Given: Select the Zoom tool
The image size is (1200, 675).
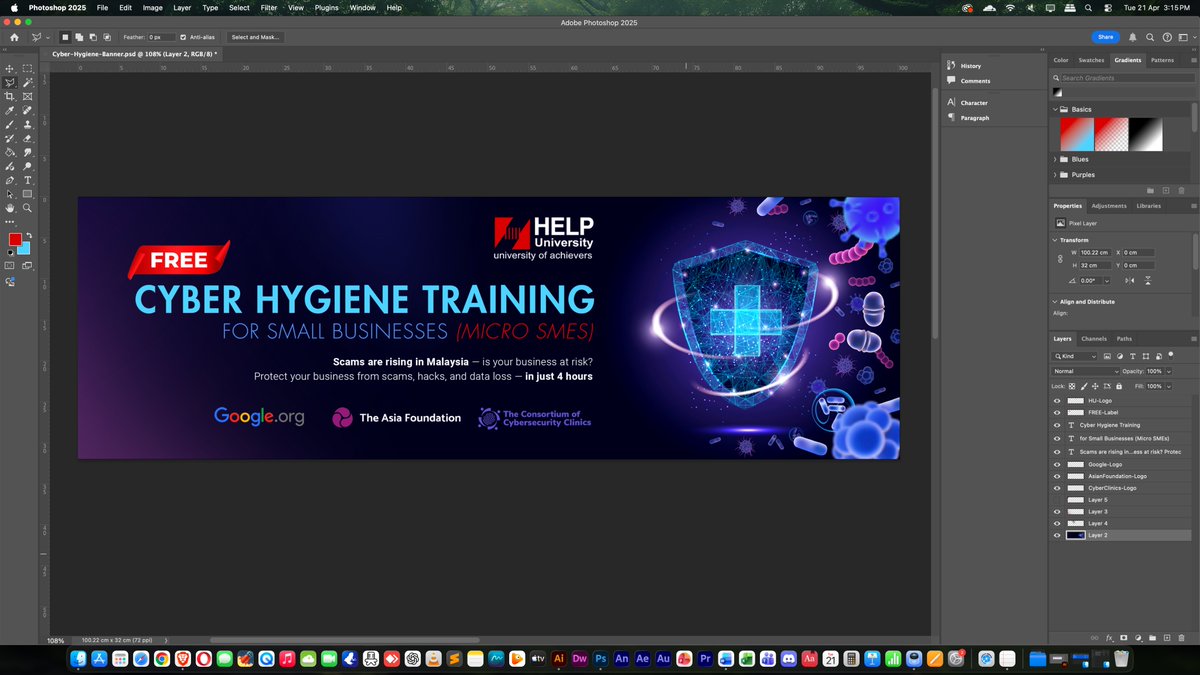Looking at the screenshot, I should point(26,208).
